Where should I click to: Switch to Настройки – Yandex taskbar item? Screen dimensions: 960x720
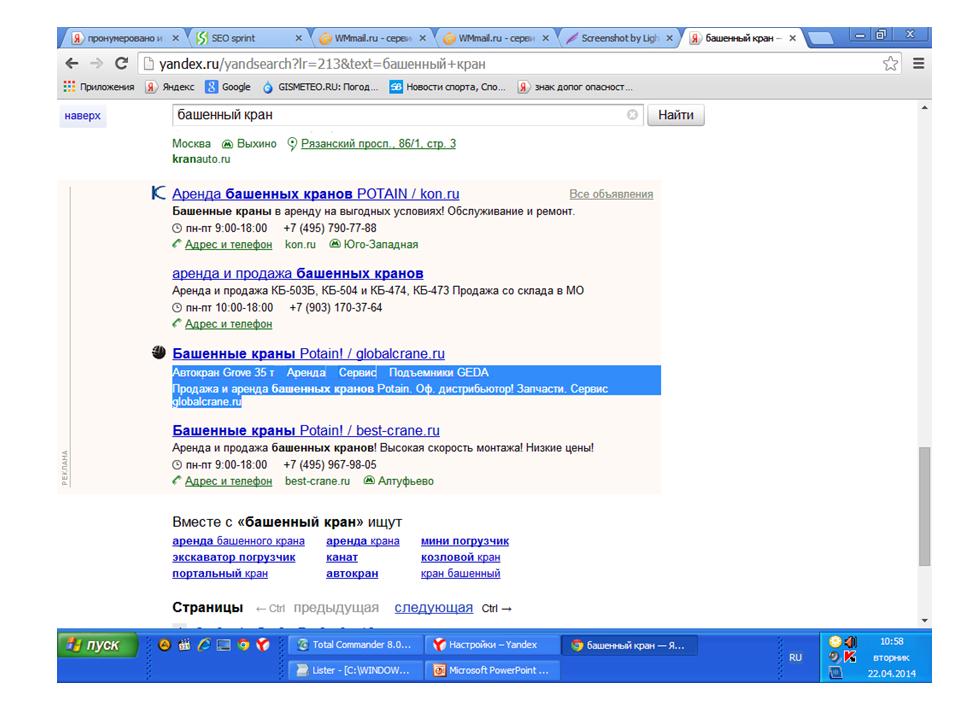tap(493, 645)
